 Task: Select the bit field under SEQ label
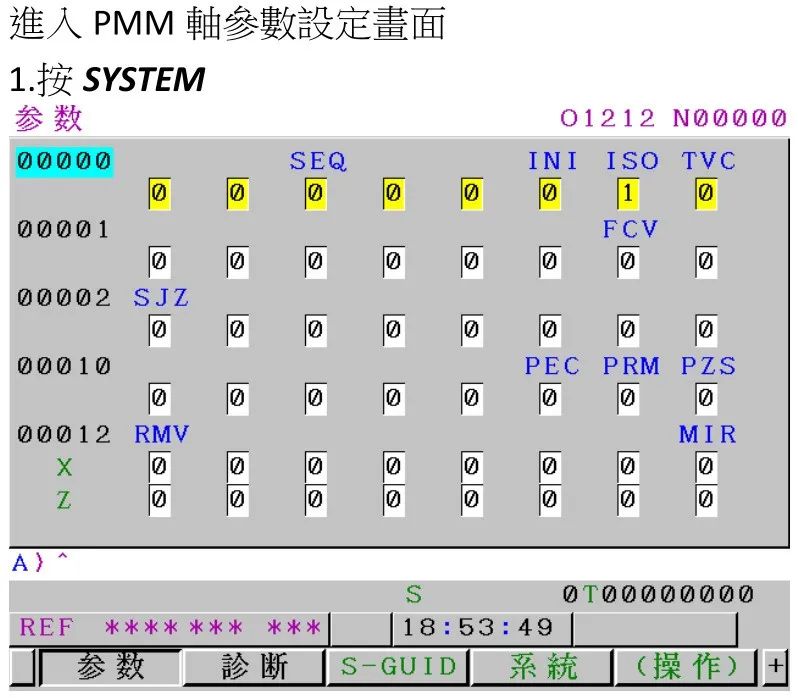click(x=316, y=193)
